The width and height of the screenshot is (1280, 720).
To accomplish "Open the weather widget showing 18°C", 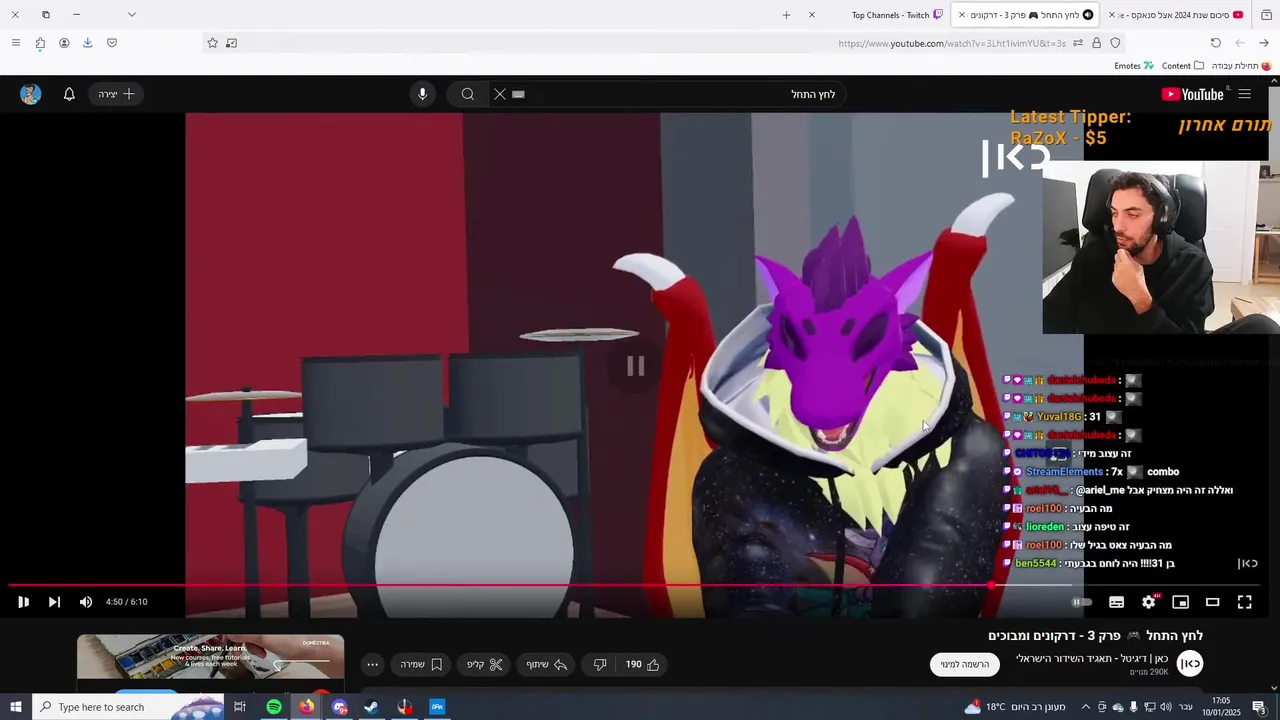I will click(x=1015, y=707).
